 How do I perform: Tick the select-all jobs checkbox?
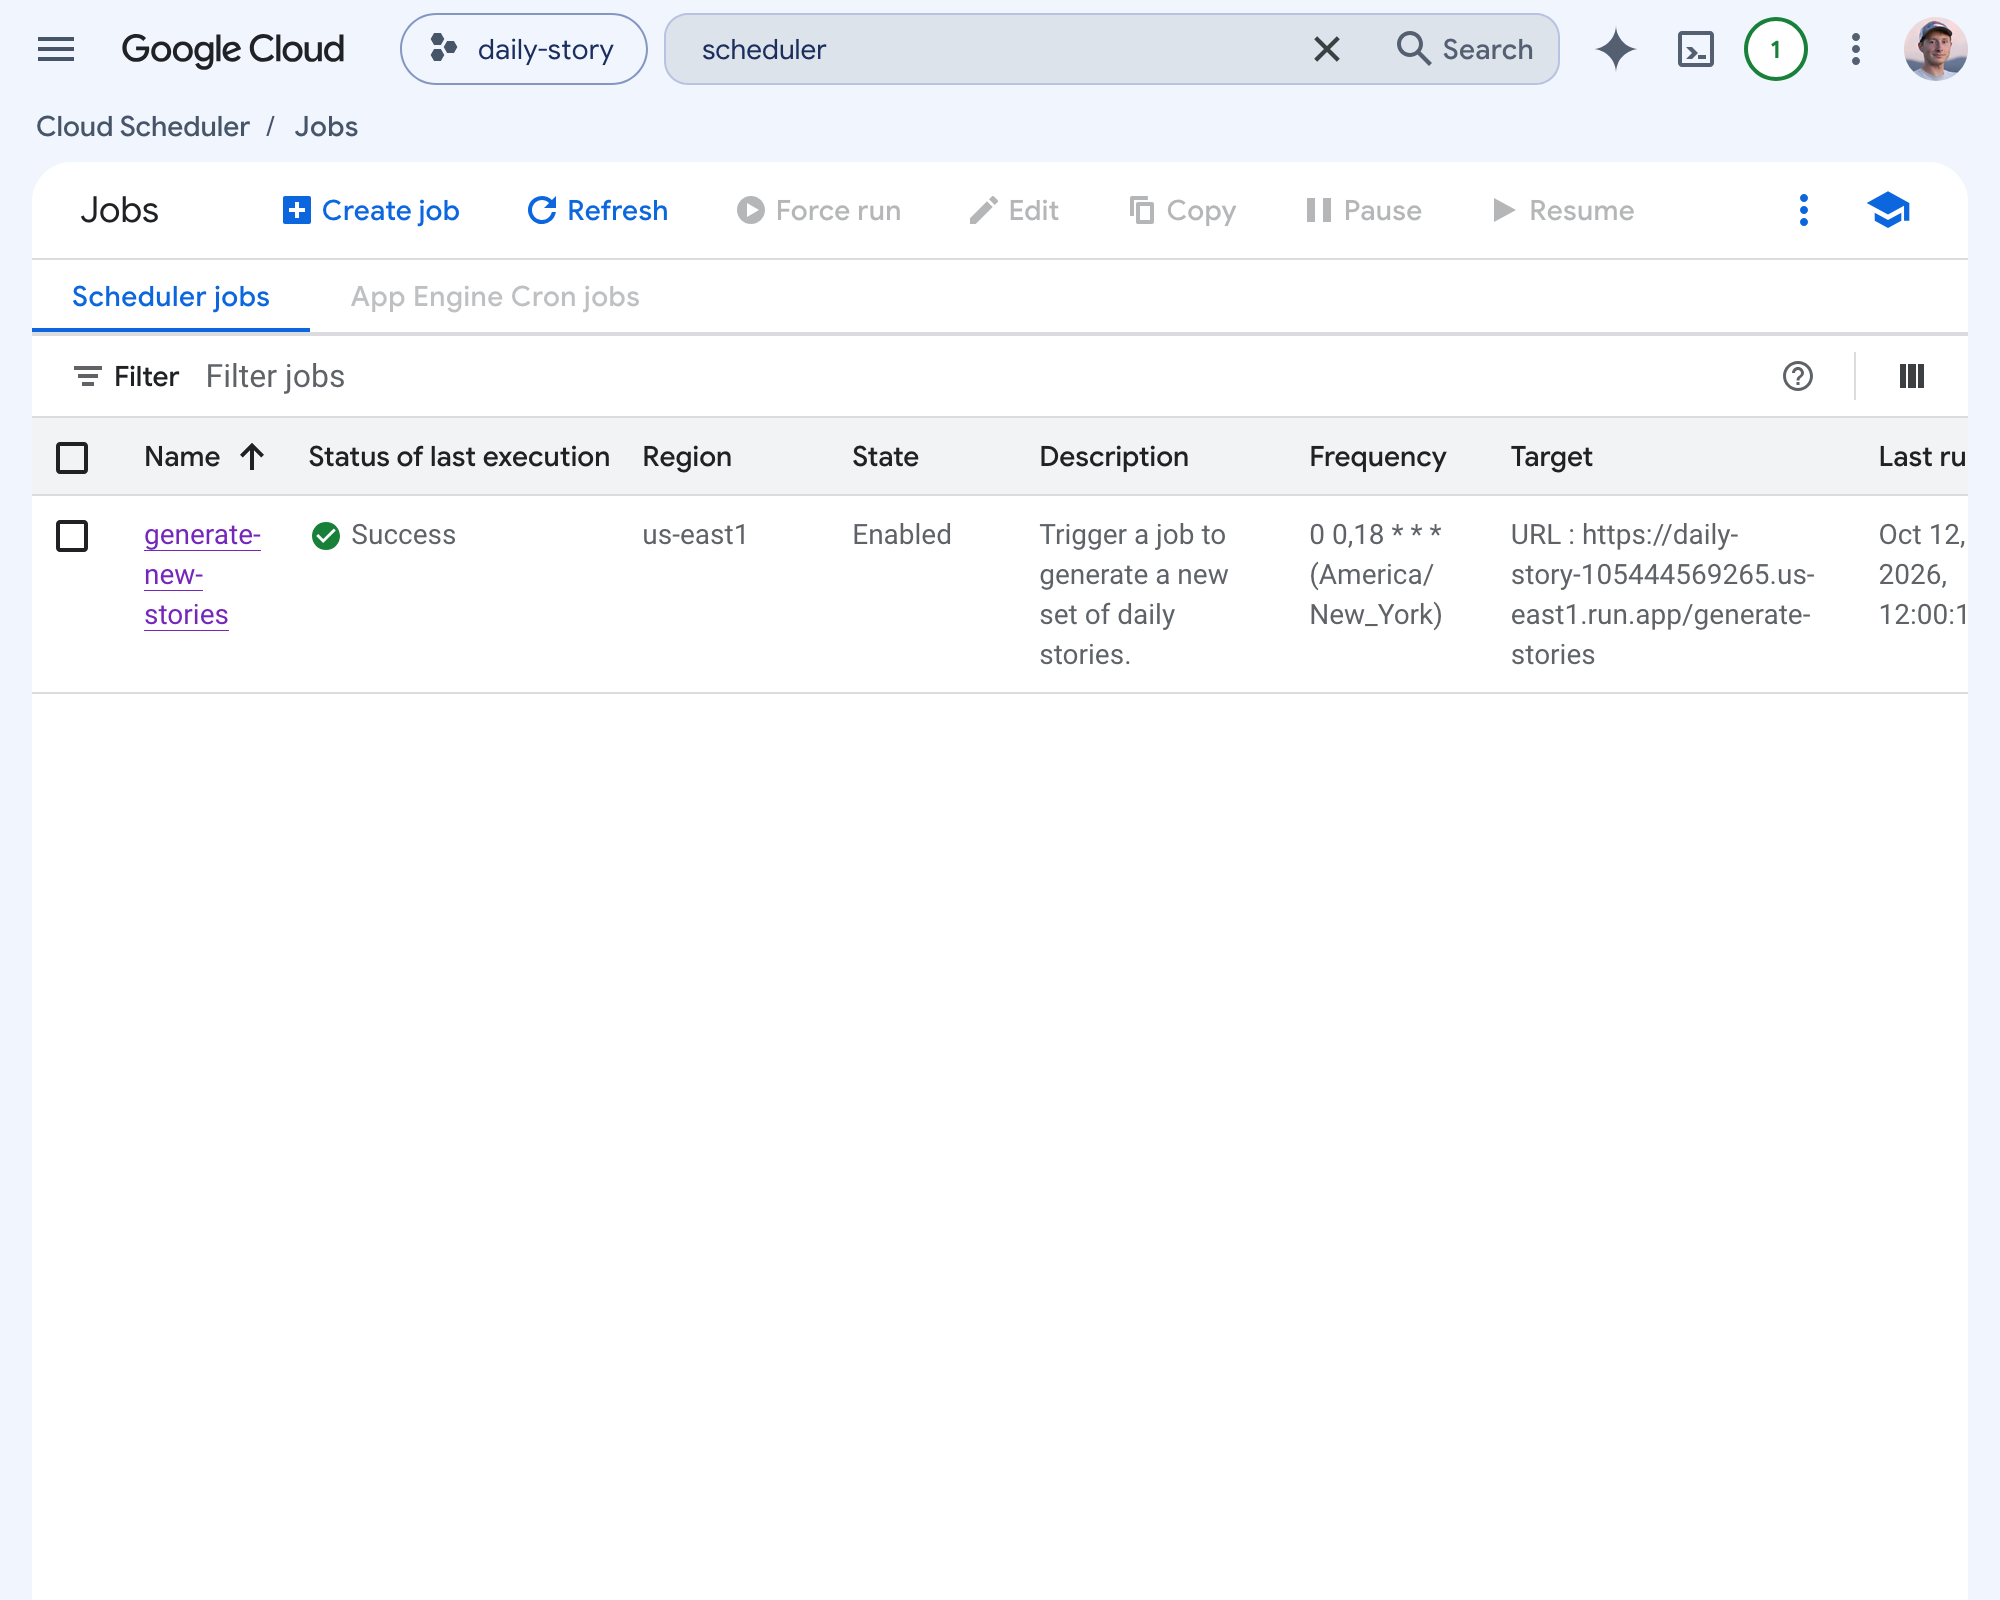(72, 457)
